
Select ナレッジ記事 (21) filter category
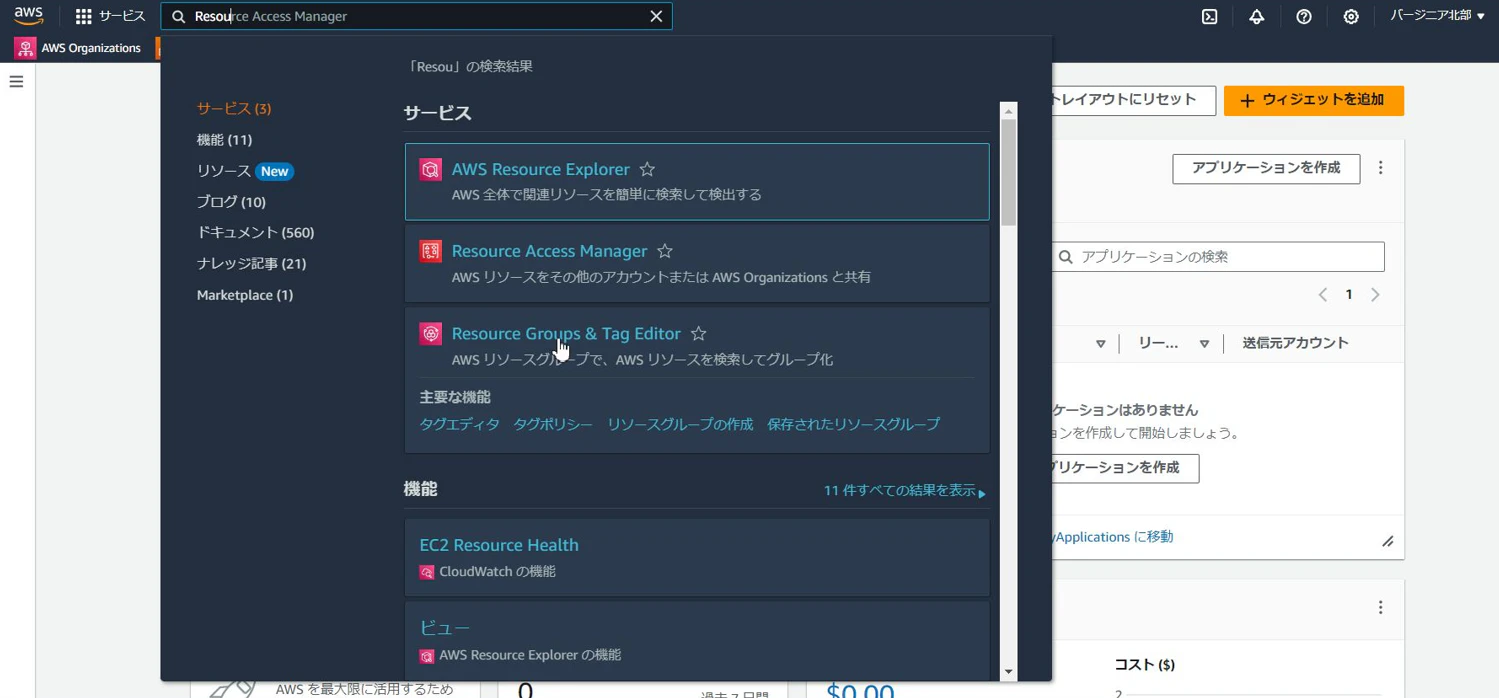tap(251, 264)
